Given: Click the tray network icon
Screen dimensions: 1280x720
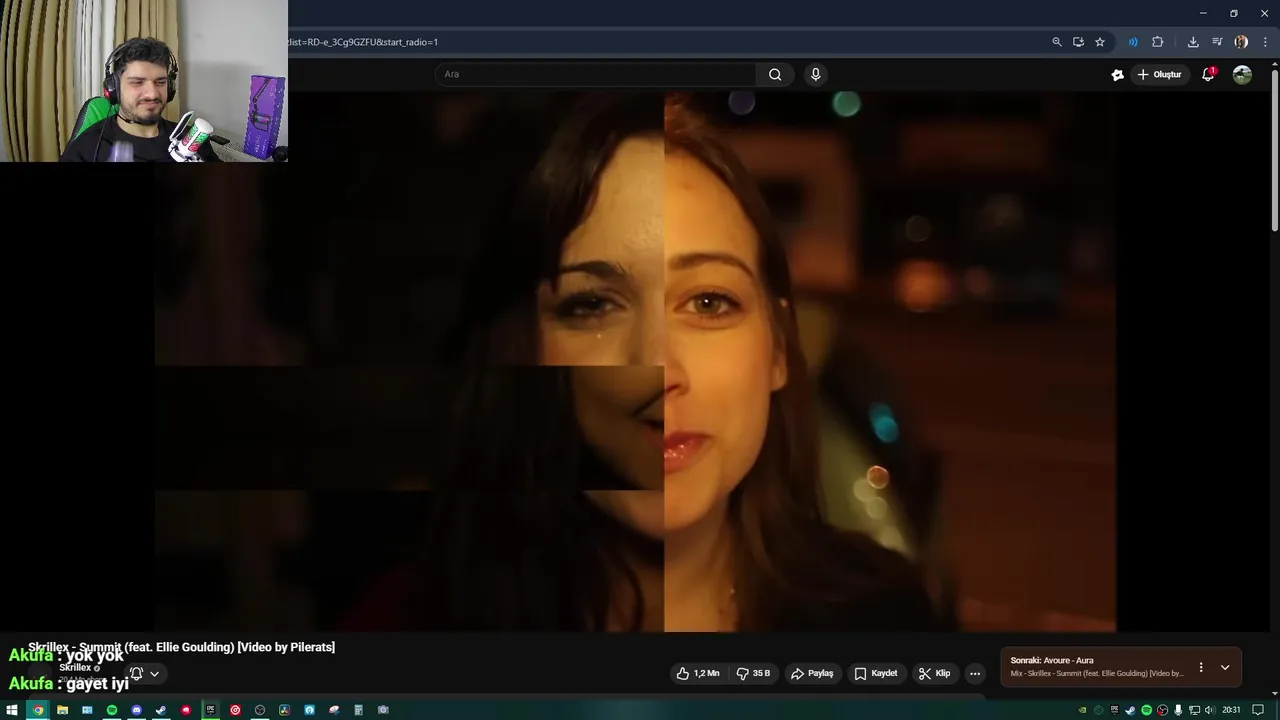Looking at the screenshot, I should [1194, 710].
